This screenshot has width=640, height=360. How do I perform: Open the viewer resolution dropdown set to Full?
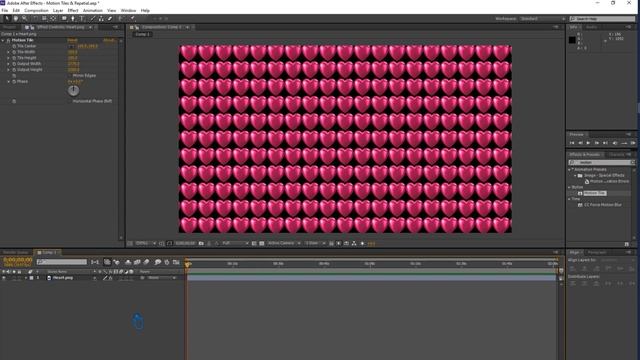pyautogui.click(x=235, y=243)
